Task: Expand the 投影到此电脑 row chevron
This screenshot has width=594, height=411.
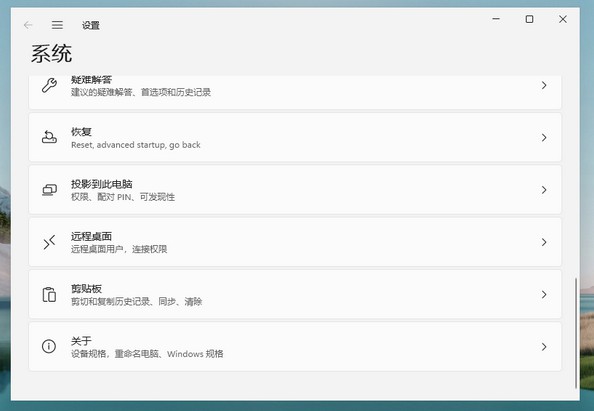Action: (x=544, y=190)
